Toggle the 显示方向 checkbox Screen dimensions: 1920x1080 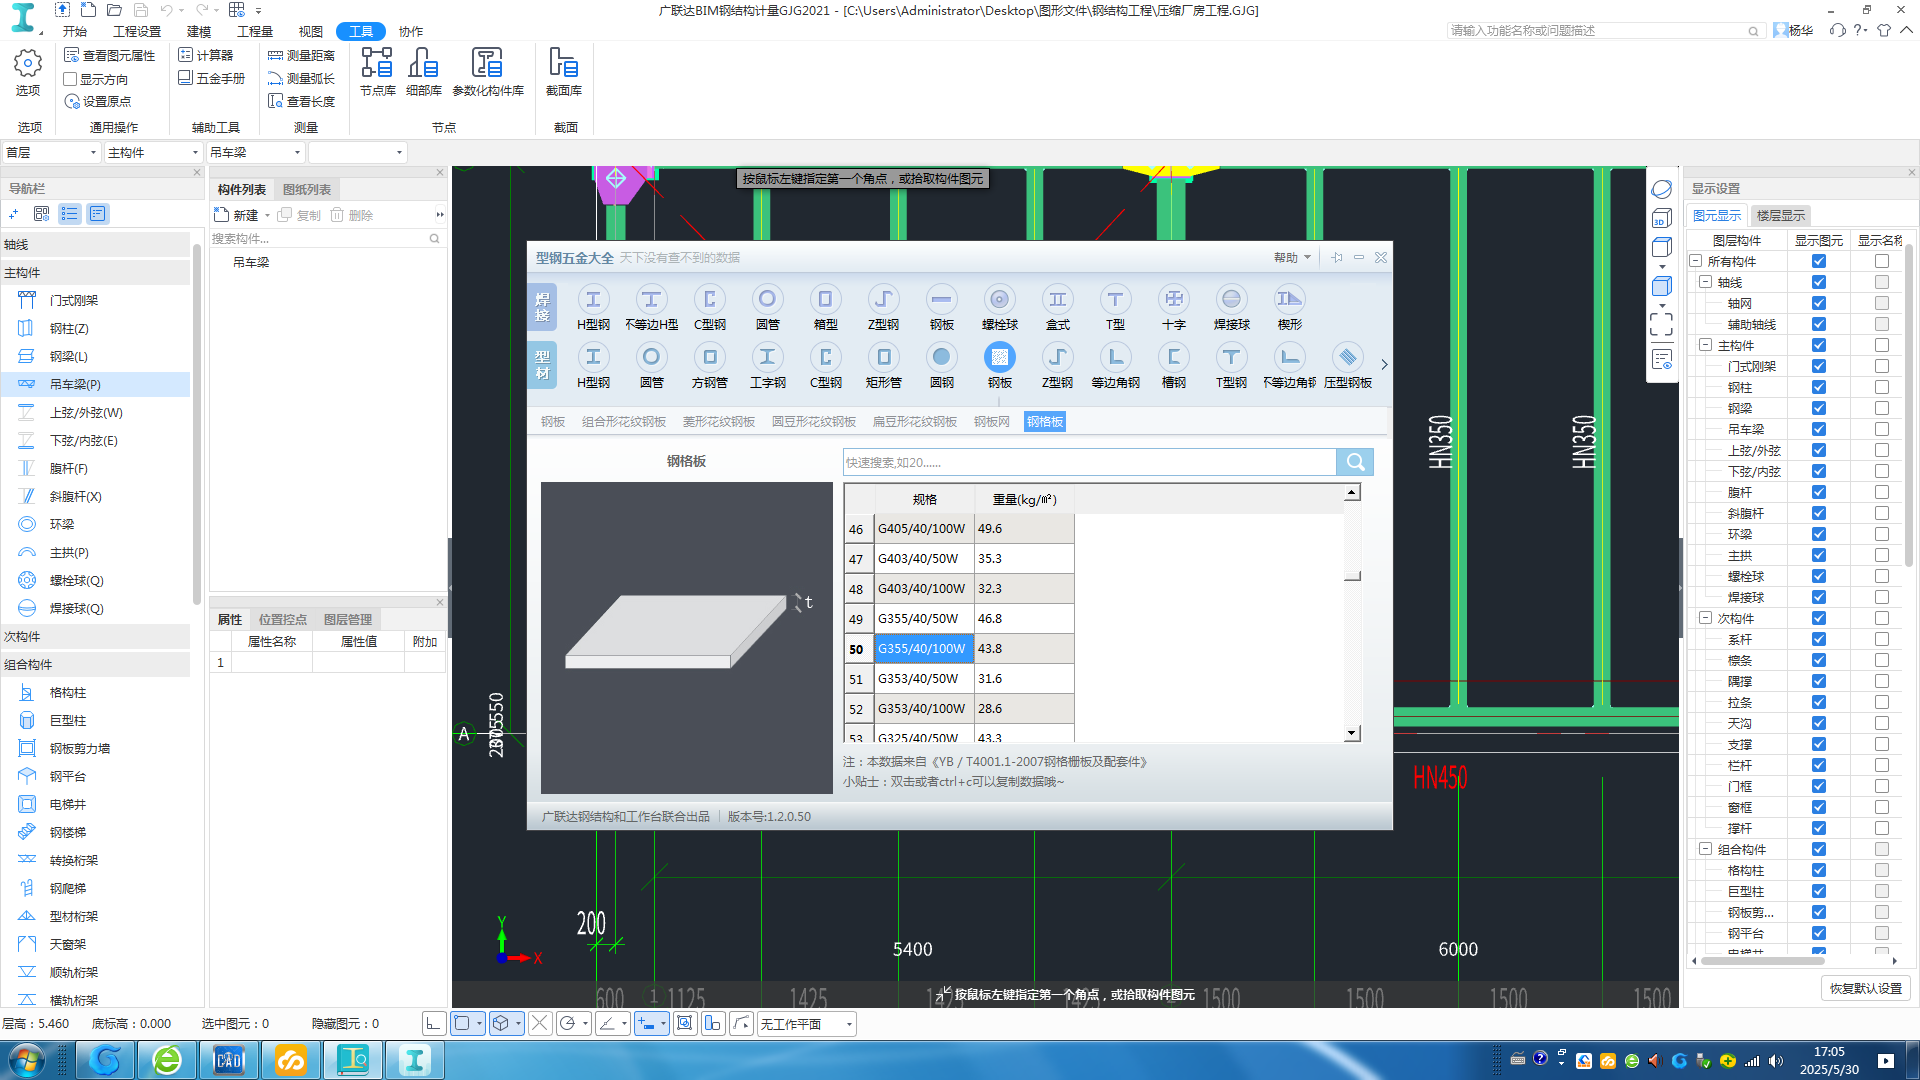coord(70,79)
